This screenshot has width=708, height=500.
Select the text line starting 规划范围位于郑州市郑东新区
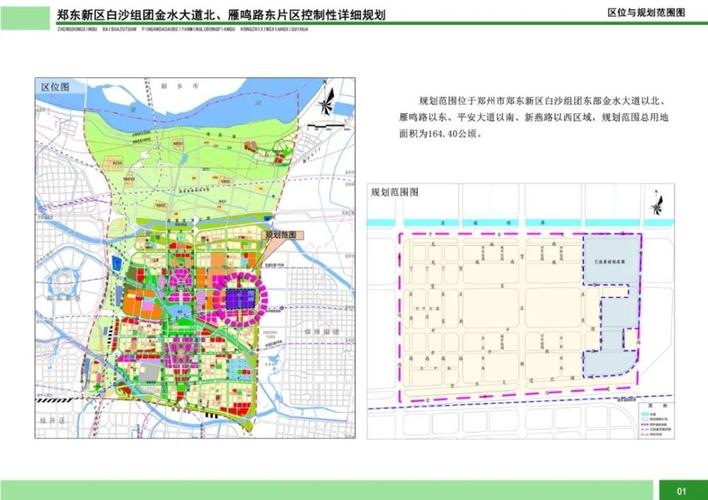point(543,100)
